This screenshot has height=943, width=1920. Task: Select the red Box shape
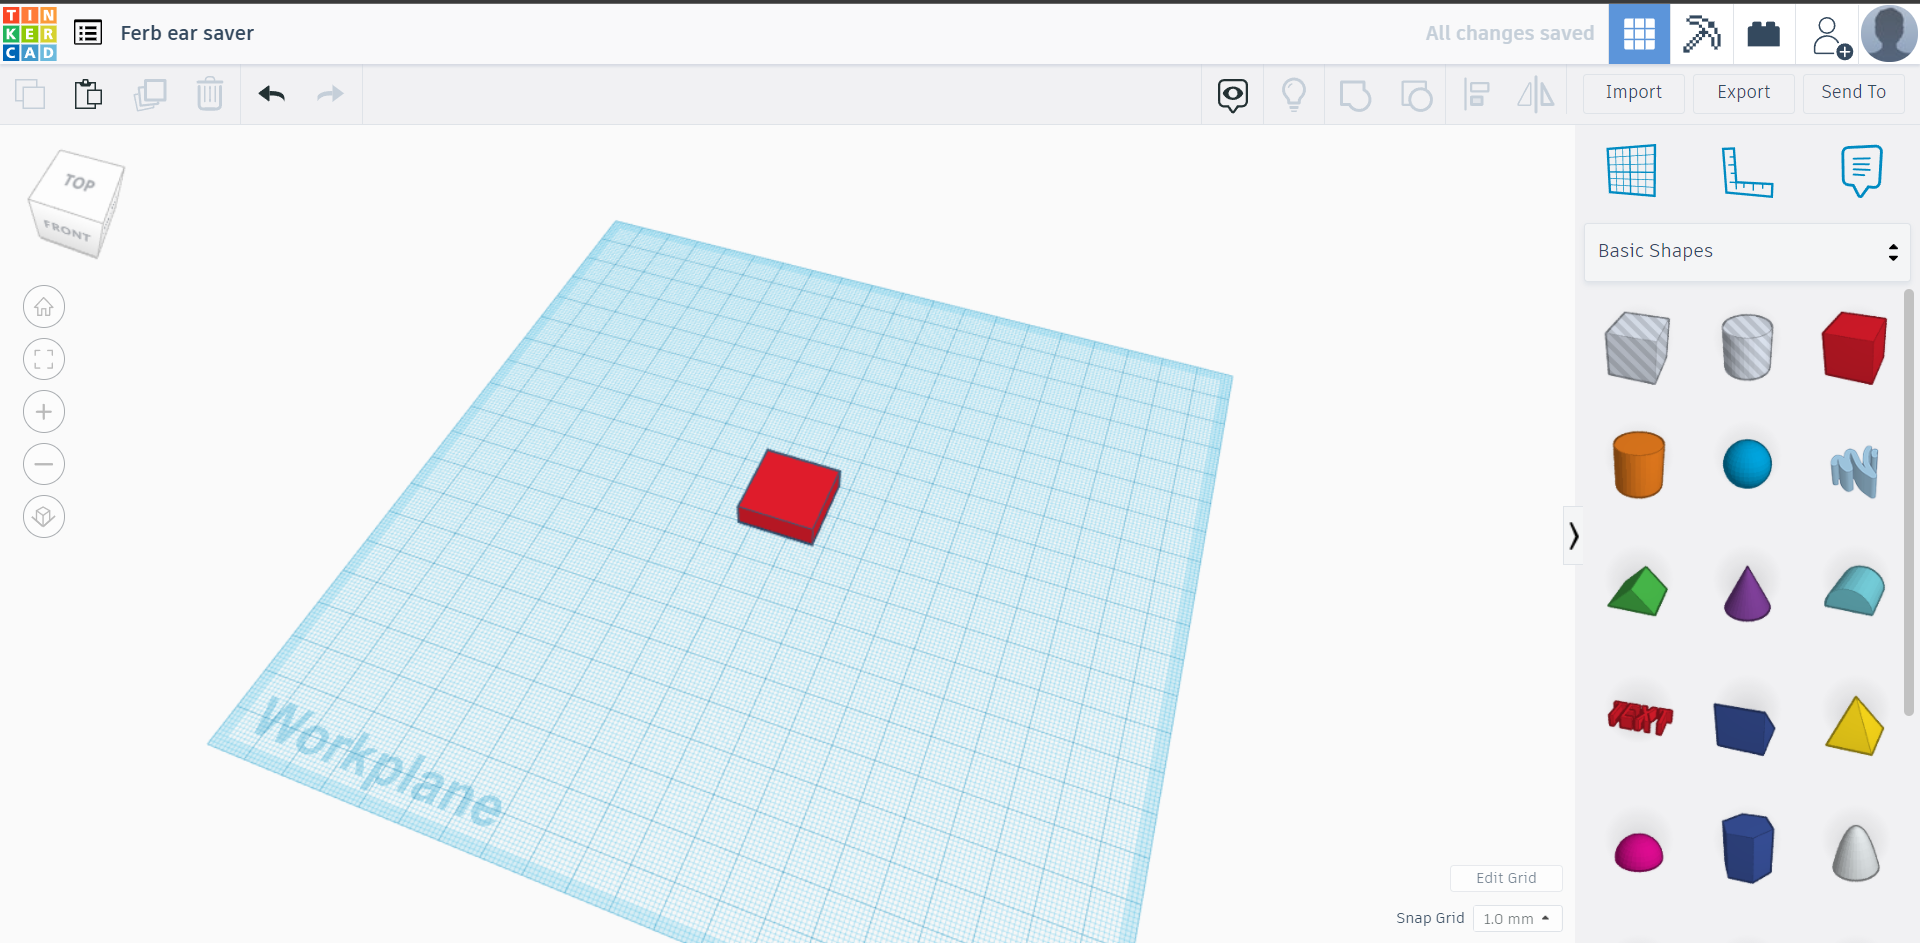point(1854,348)
